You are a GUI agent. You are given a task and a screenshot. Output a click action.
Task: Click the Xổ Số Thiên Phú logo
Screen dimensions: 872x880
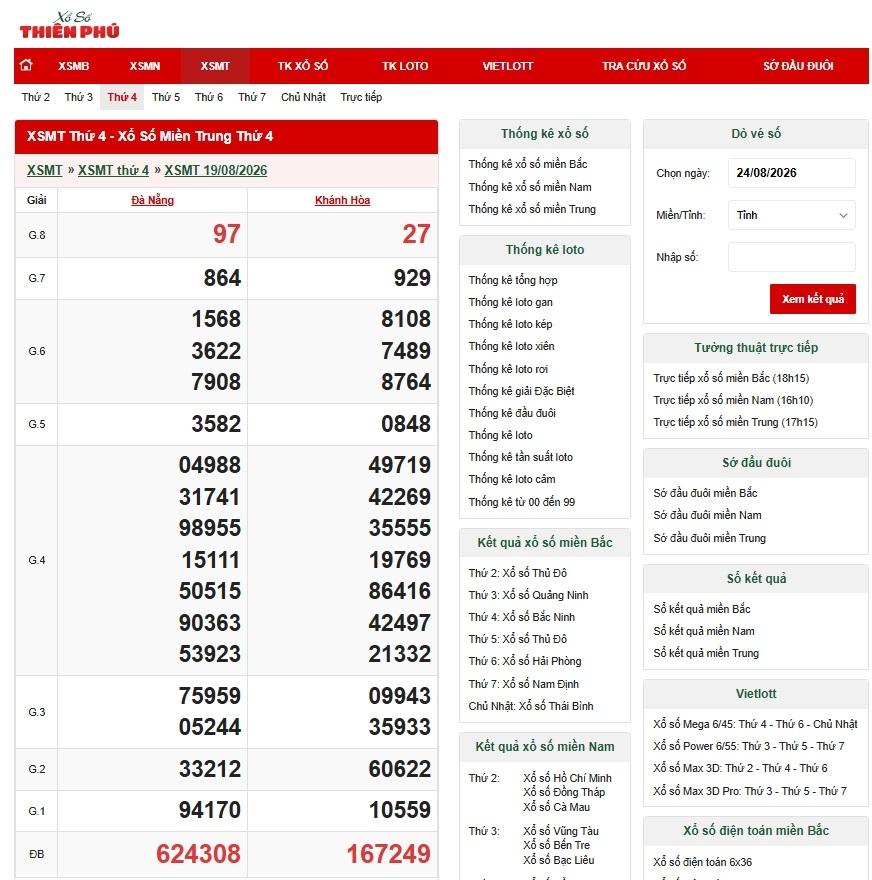pos(70,25)
